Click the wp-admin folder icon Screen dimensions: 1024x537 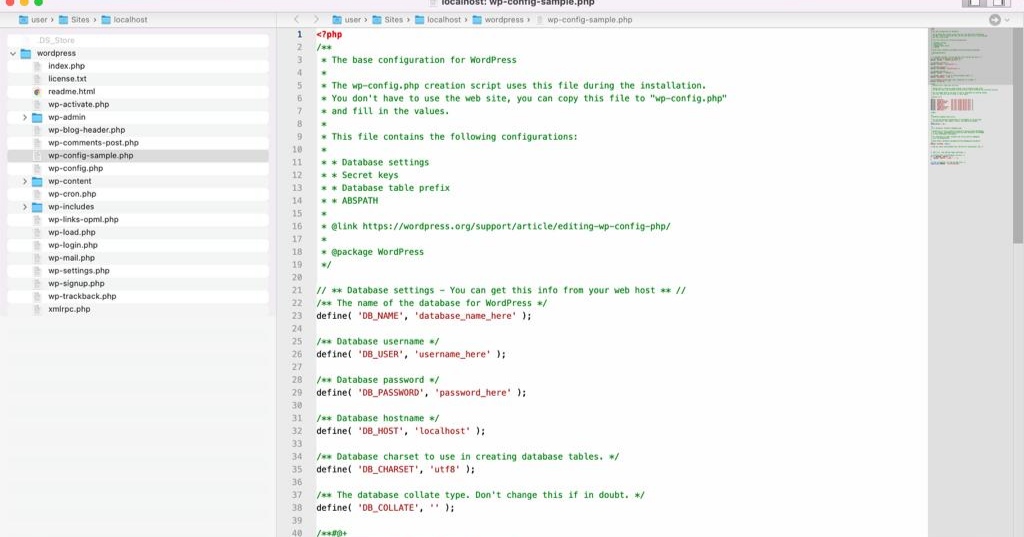pos(37,117)
